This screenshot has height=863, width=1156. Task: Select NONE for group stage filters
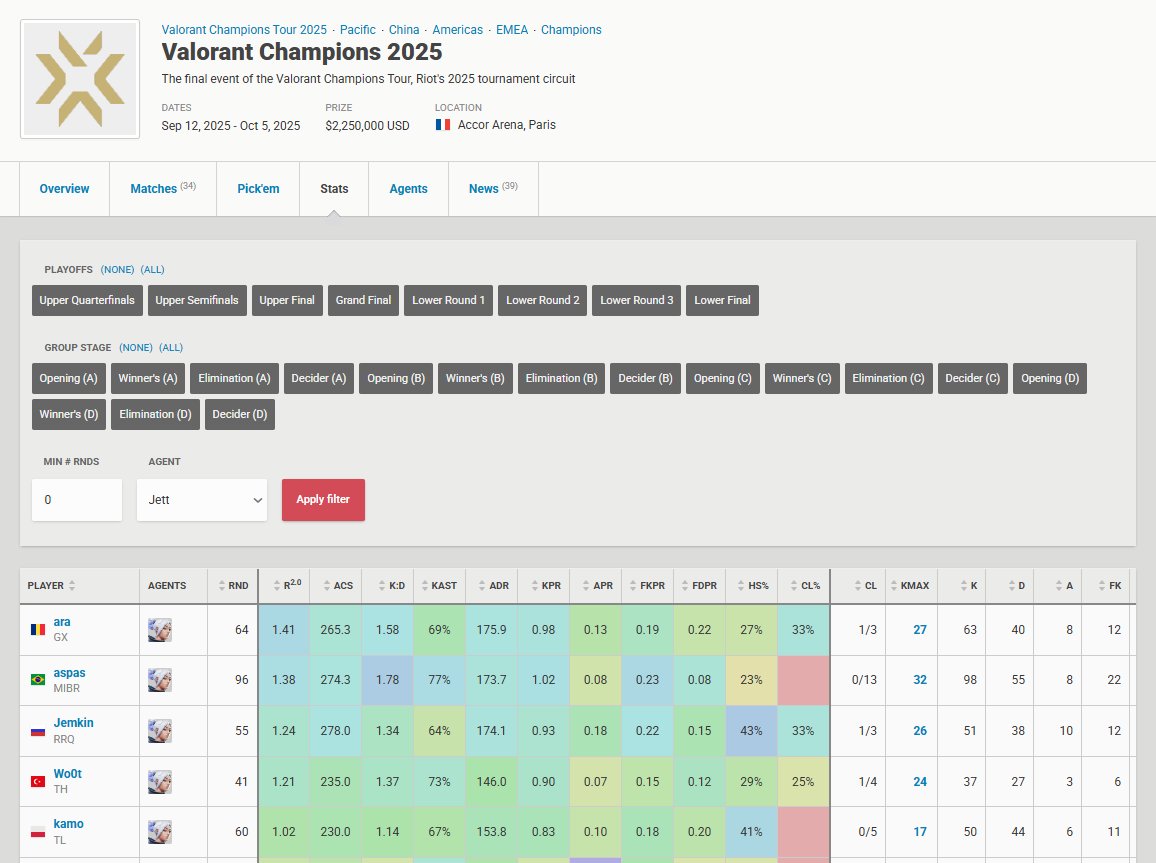click(x=136, y=348)
